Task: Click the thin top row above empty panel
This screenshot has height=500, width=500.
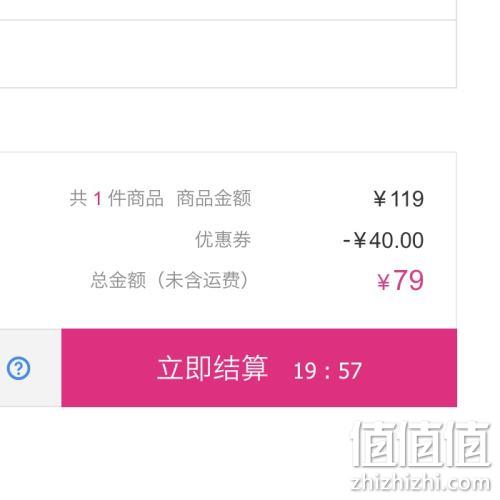Action: [228, 10]
